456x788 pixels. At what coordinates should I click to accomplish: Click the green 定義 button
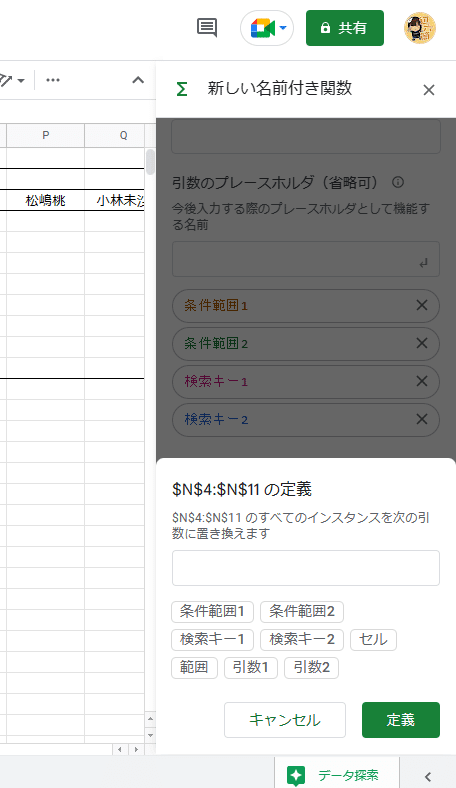(401, 720)
